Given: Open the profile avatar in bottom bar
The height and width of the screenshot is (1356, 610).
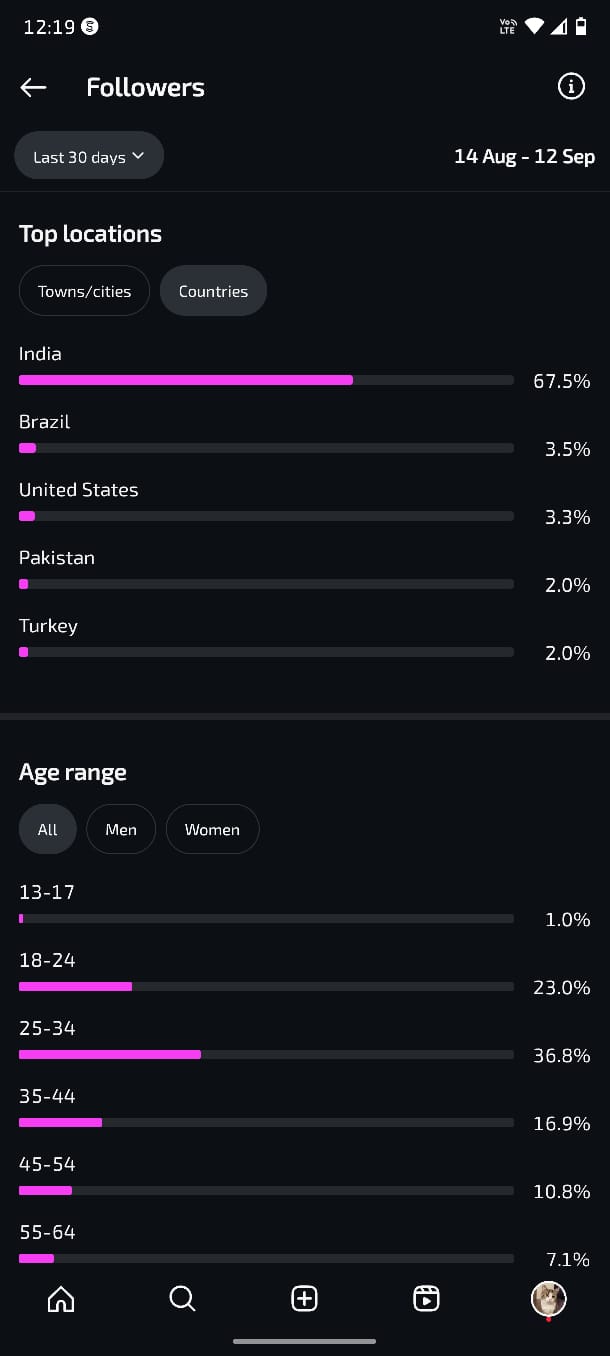Looking at the screenshot, I should [548, 1299].
